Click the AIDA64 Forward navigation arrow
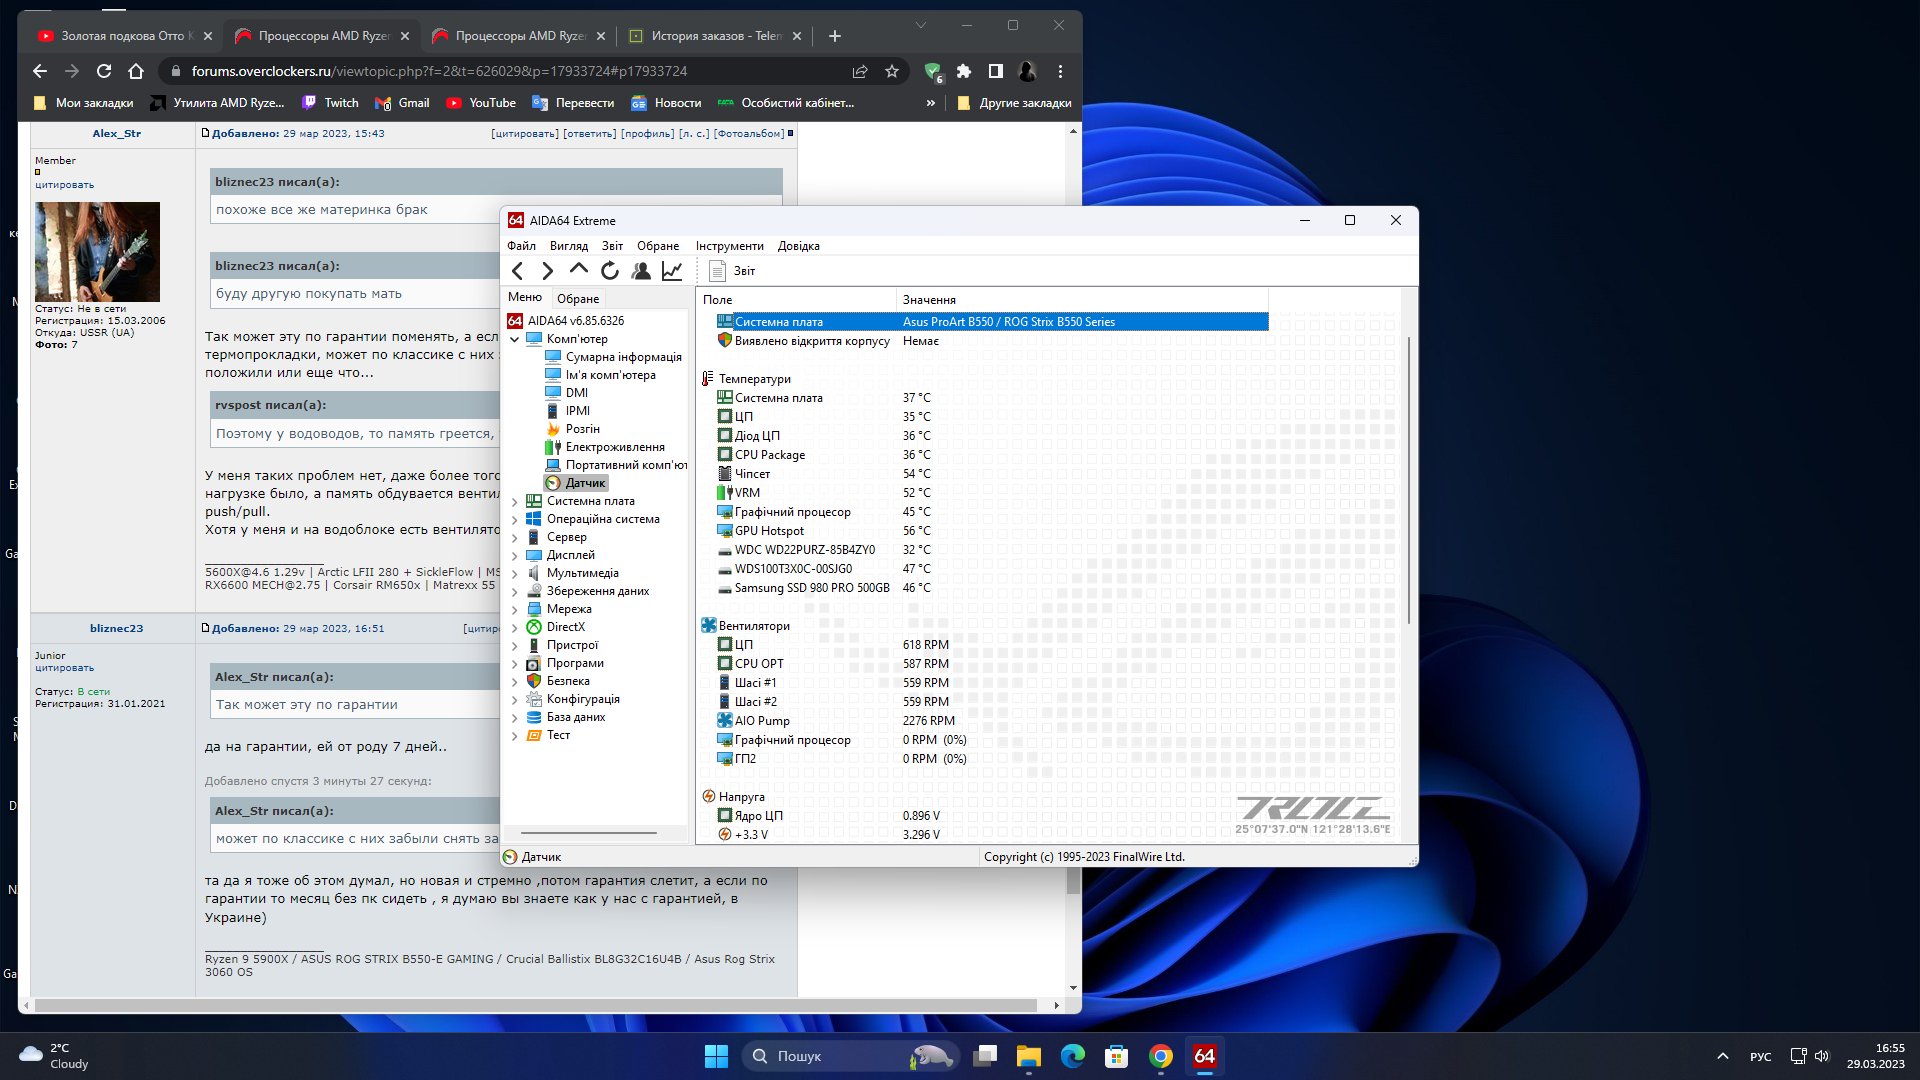 tap(547, 271)
